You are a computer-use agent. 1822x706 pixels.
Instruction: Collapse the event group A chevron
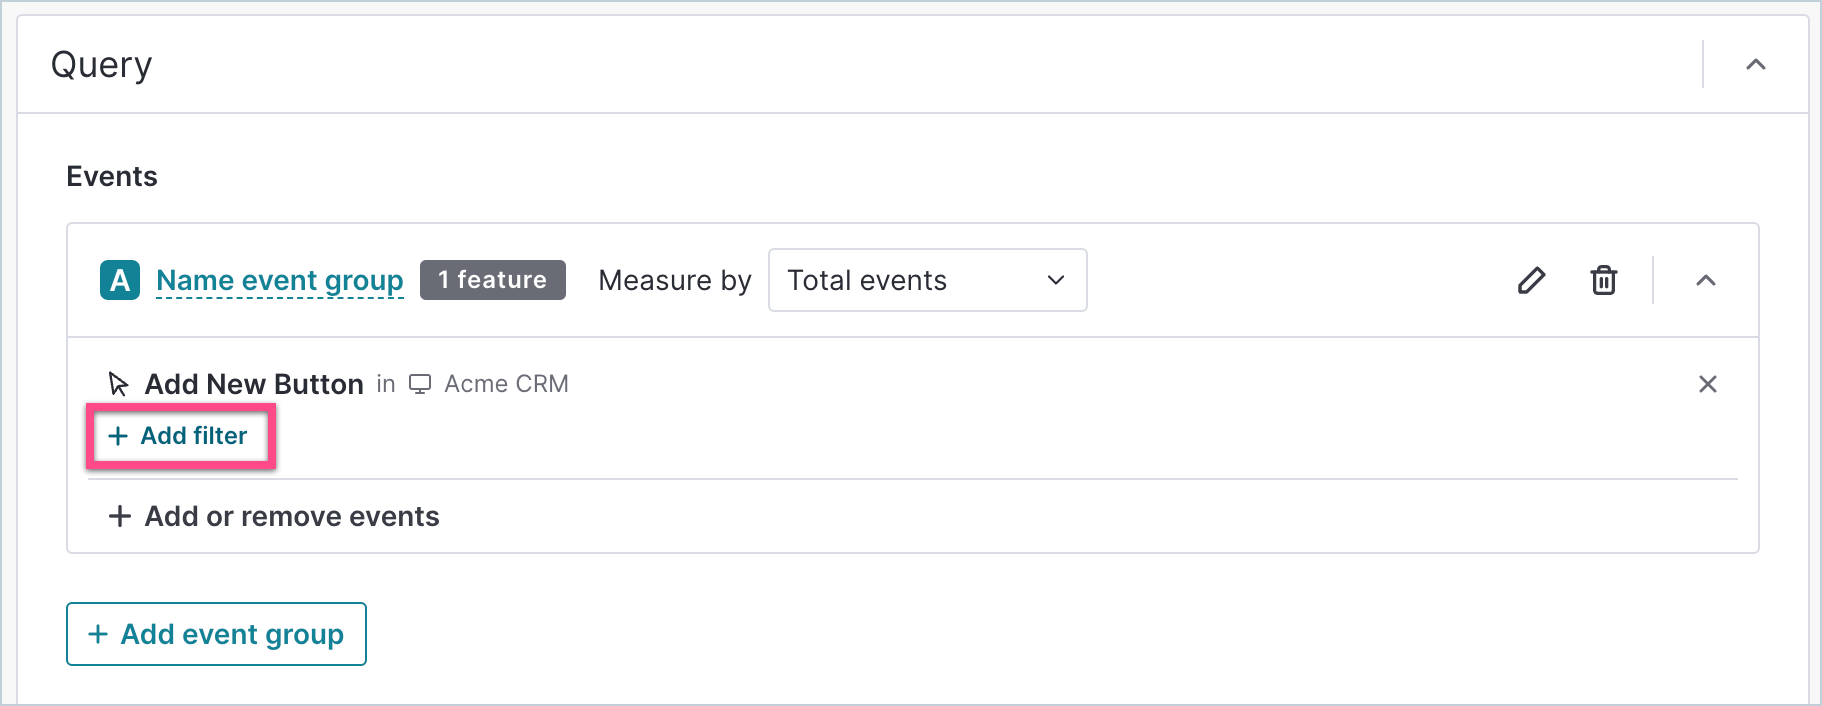pos(1706,280)
